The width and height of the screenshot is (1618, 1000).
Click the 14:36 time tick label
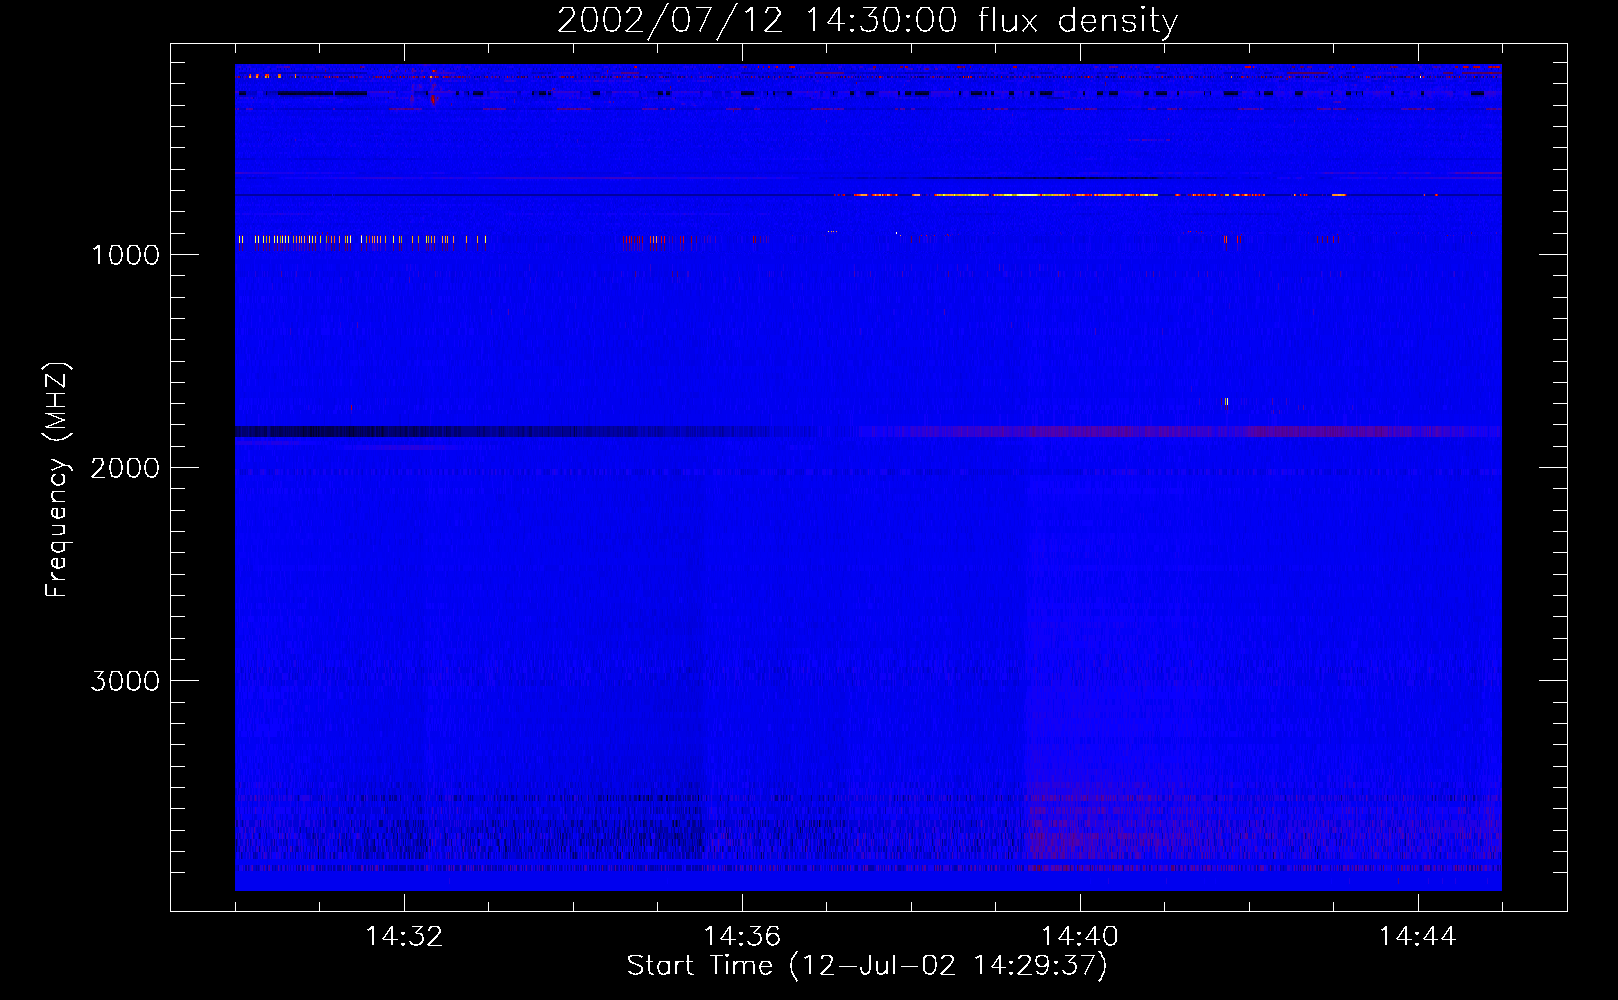[x=742, y=937]
